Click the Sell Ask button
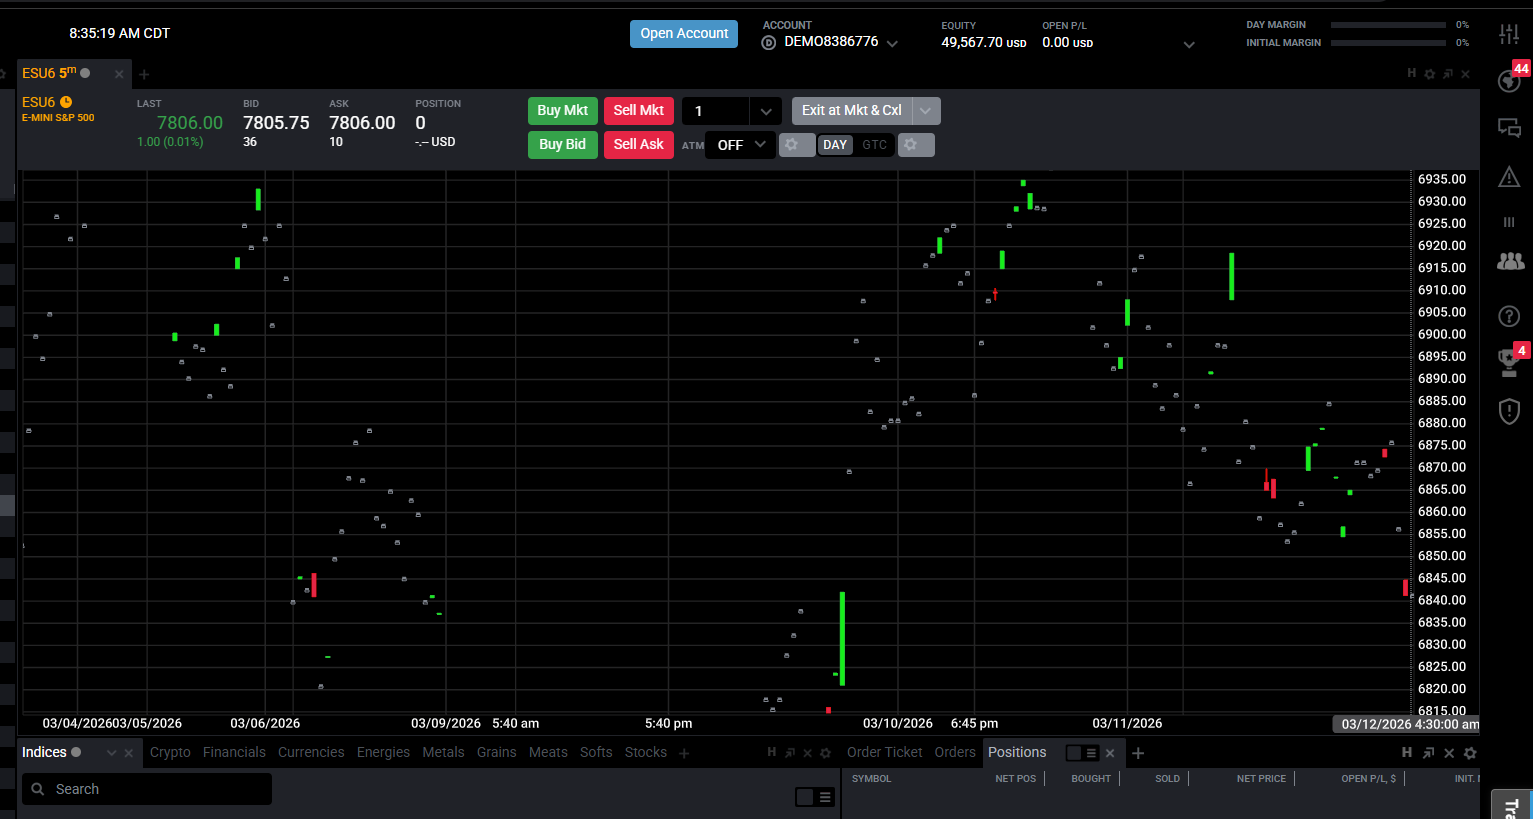 [x=639, y=145]
